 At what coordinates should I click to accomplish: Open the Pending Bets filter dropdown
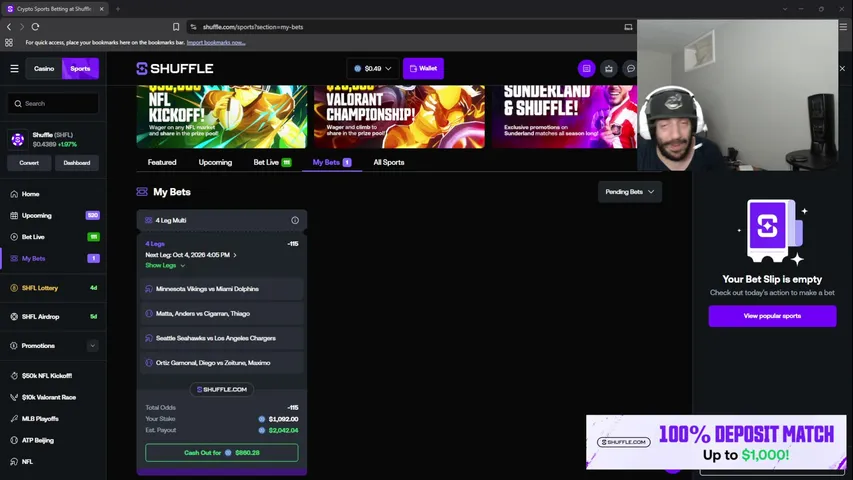629,192
